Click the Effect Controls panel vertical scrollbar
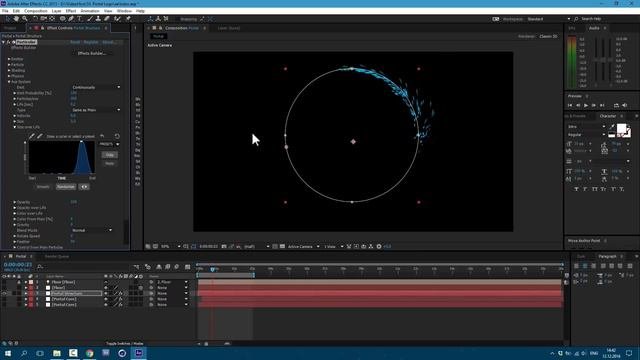This screenshot has width=640, height=360. (126, 232)
